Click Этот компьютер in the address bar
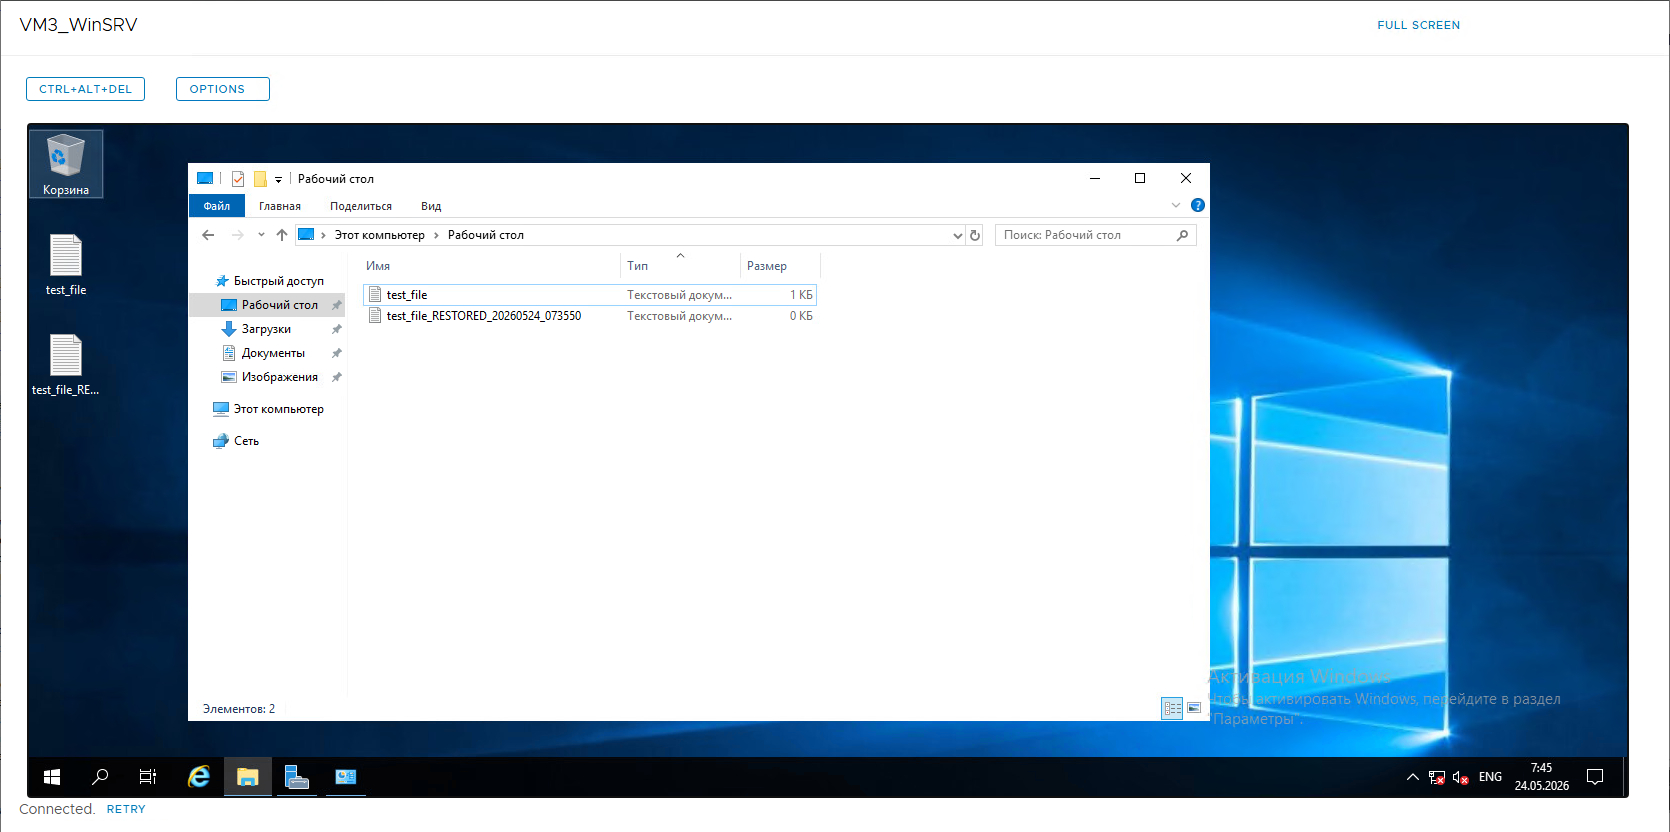This screenshot has width=1670, height=832. click(380, 235)
